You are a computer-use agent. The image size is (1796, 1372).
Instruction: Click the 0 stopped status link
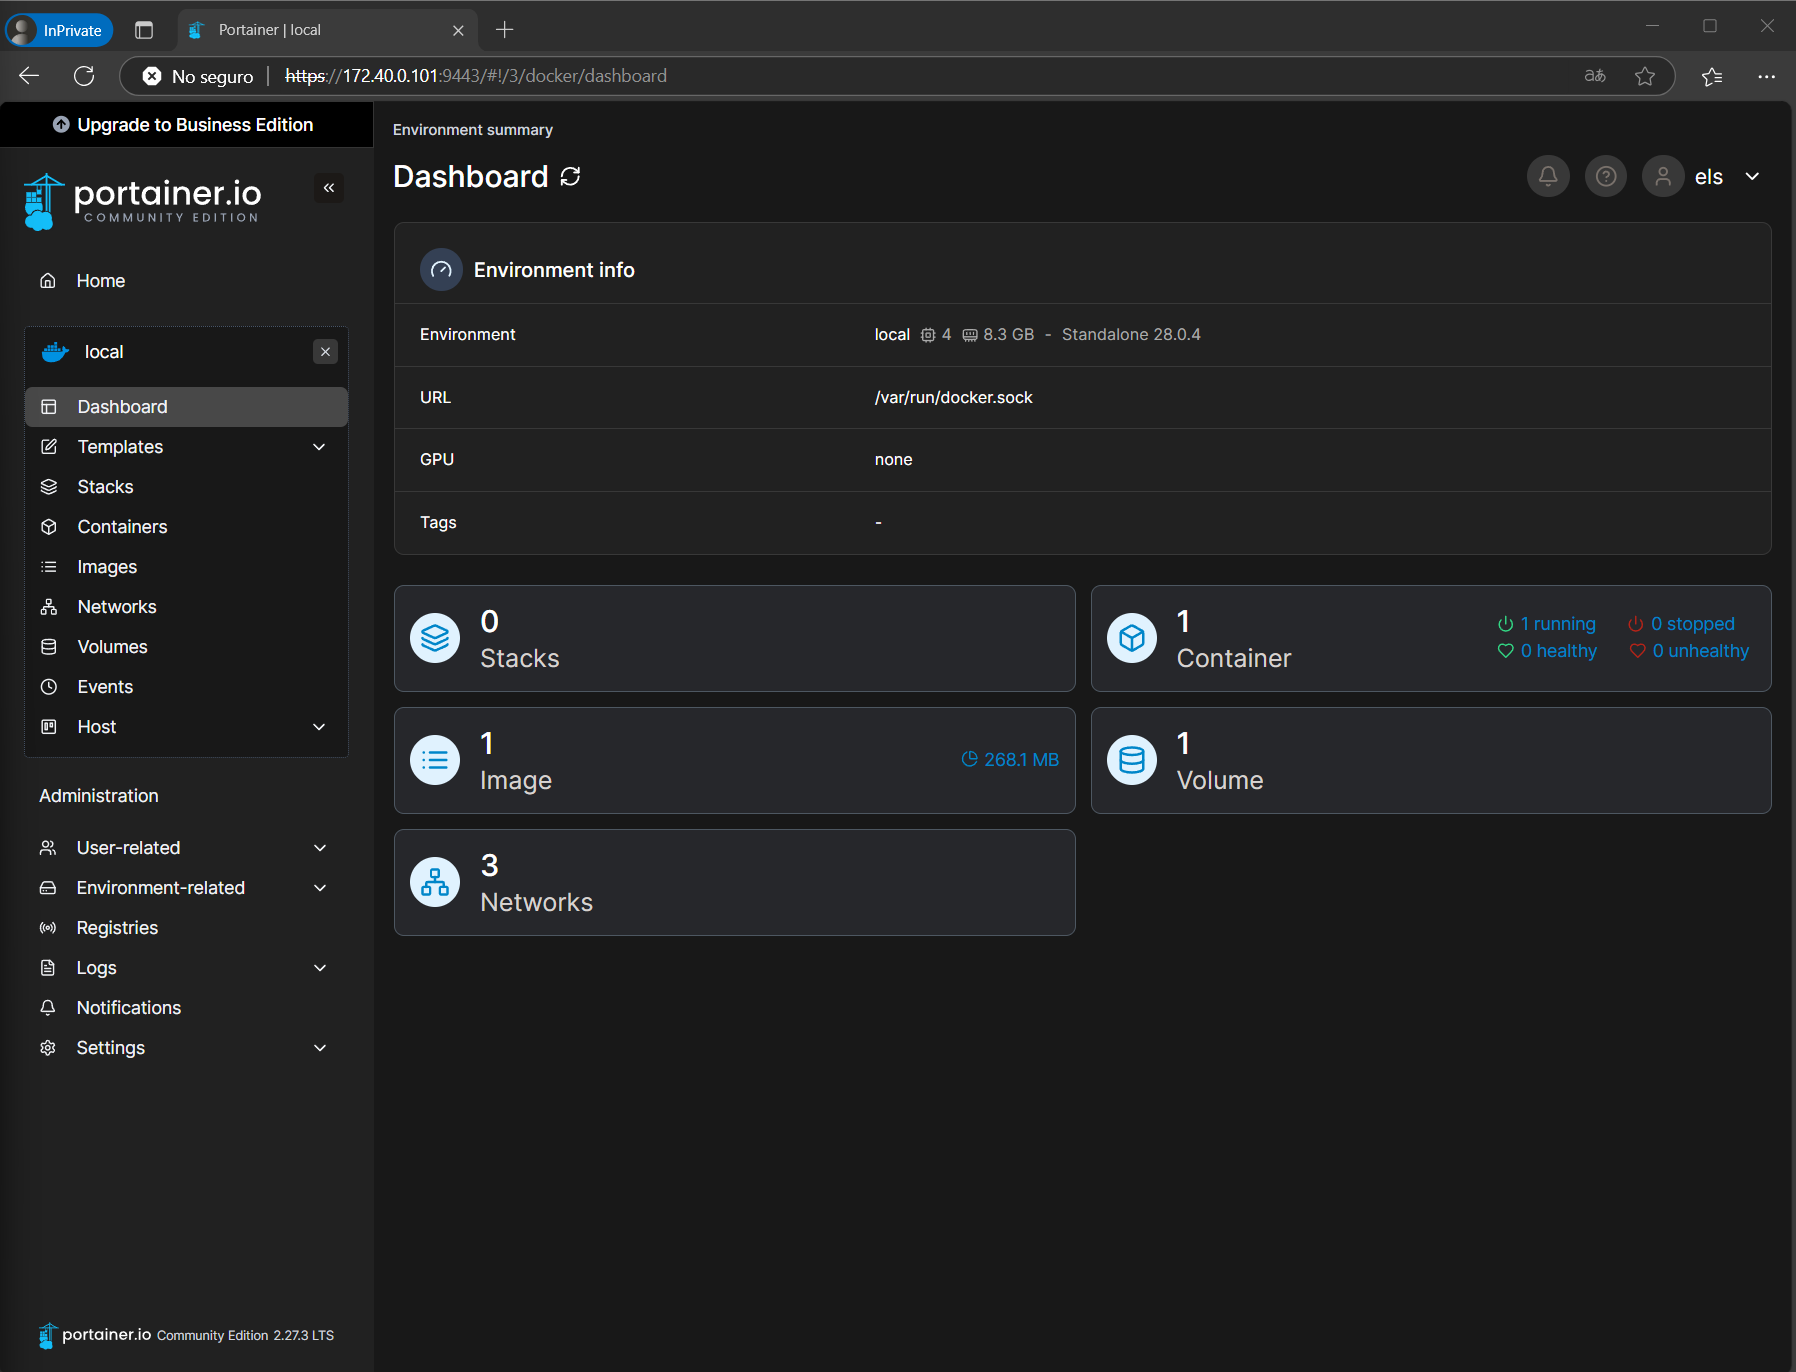pyautogui.click(x=1682, y=623)
